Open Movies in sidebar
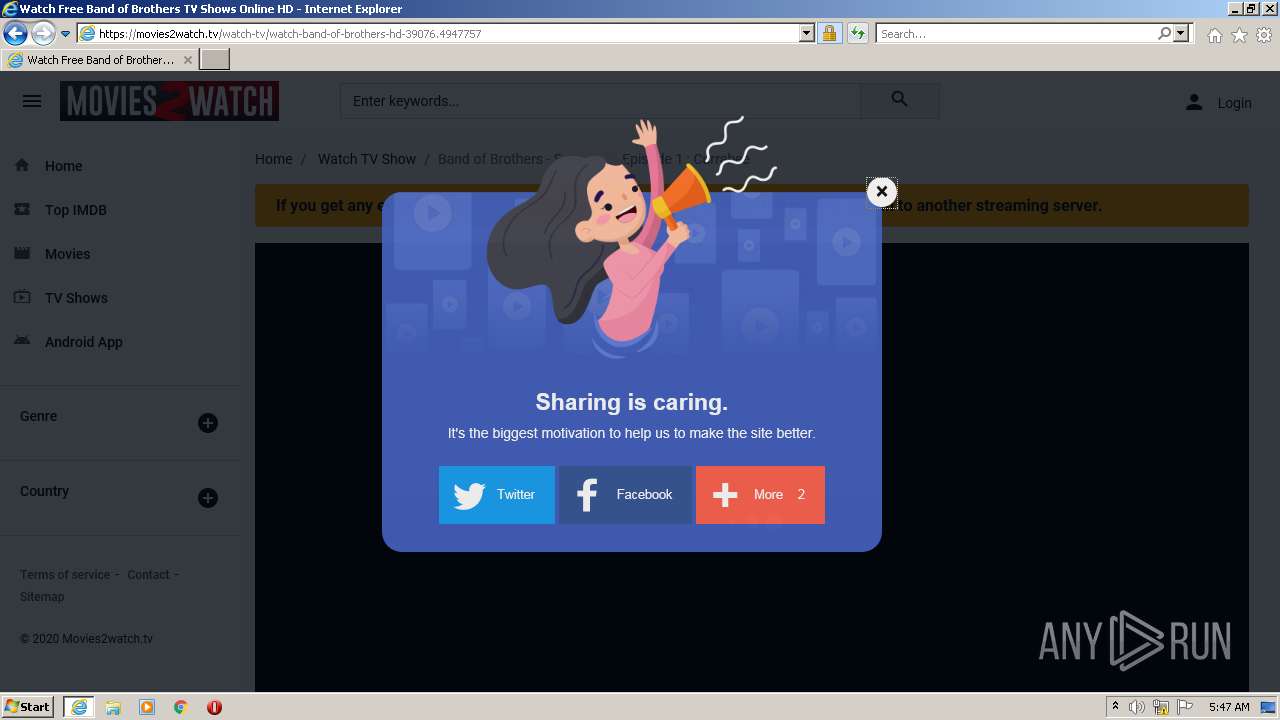The width and height of the screenshot is (1280, 720). coord(67,254)
